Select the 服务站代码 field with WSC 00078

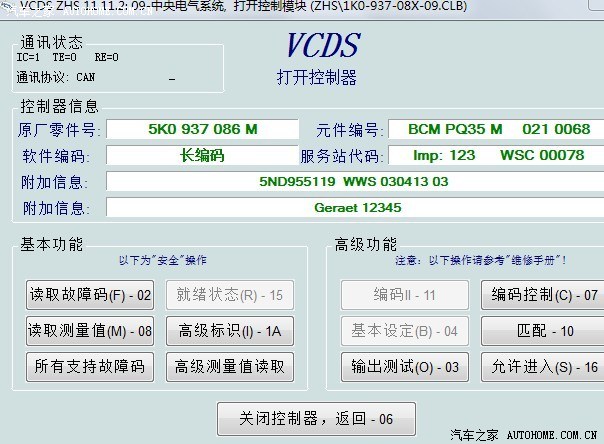coord(499,156)
